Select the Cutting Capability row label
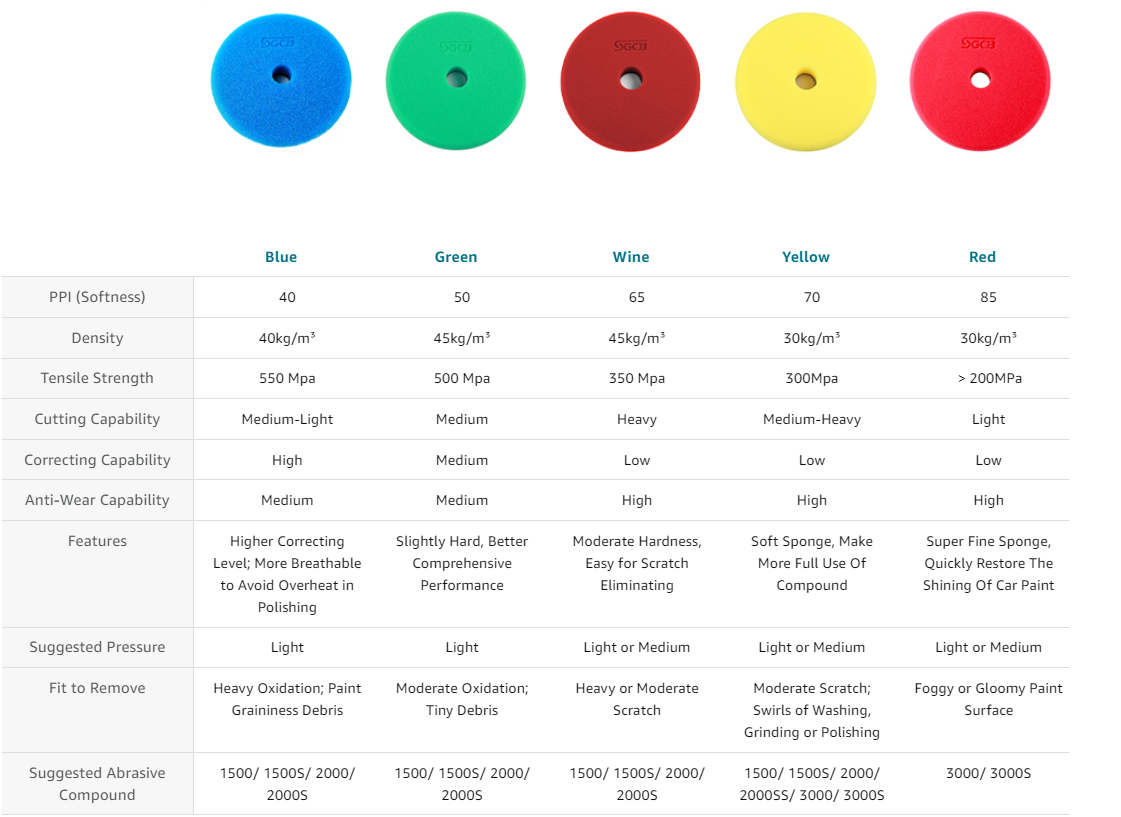 97,419
